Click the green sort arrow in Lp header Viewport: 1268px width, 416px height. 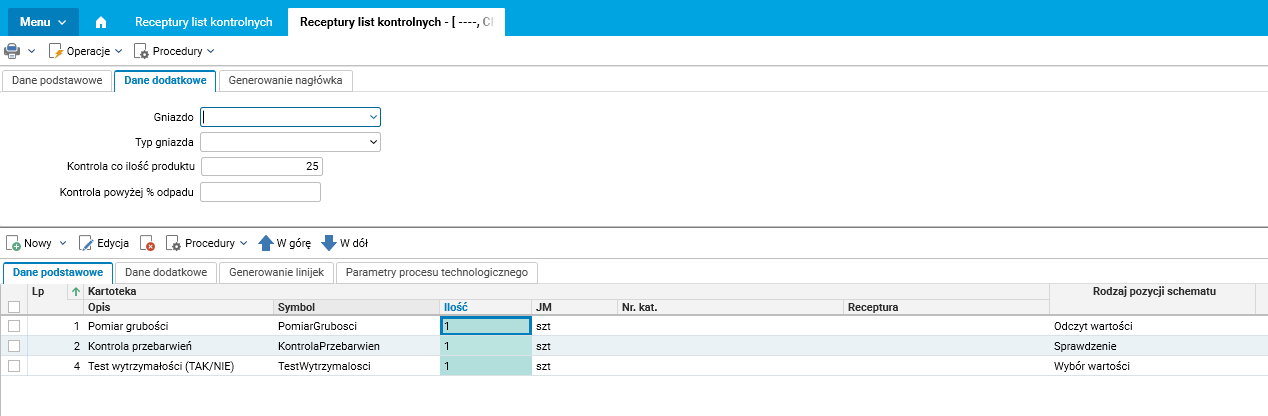pyautogui.click(x=76, y=291)
